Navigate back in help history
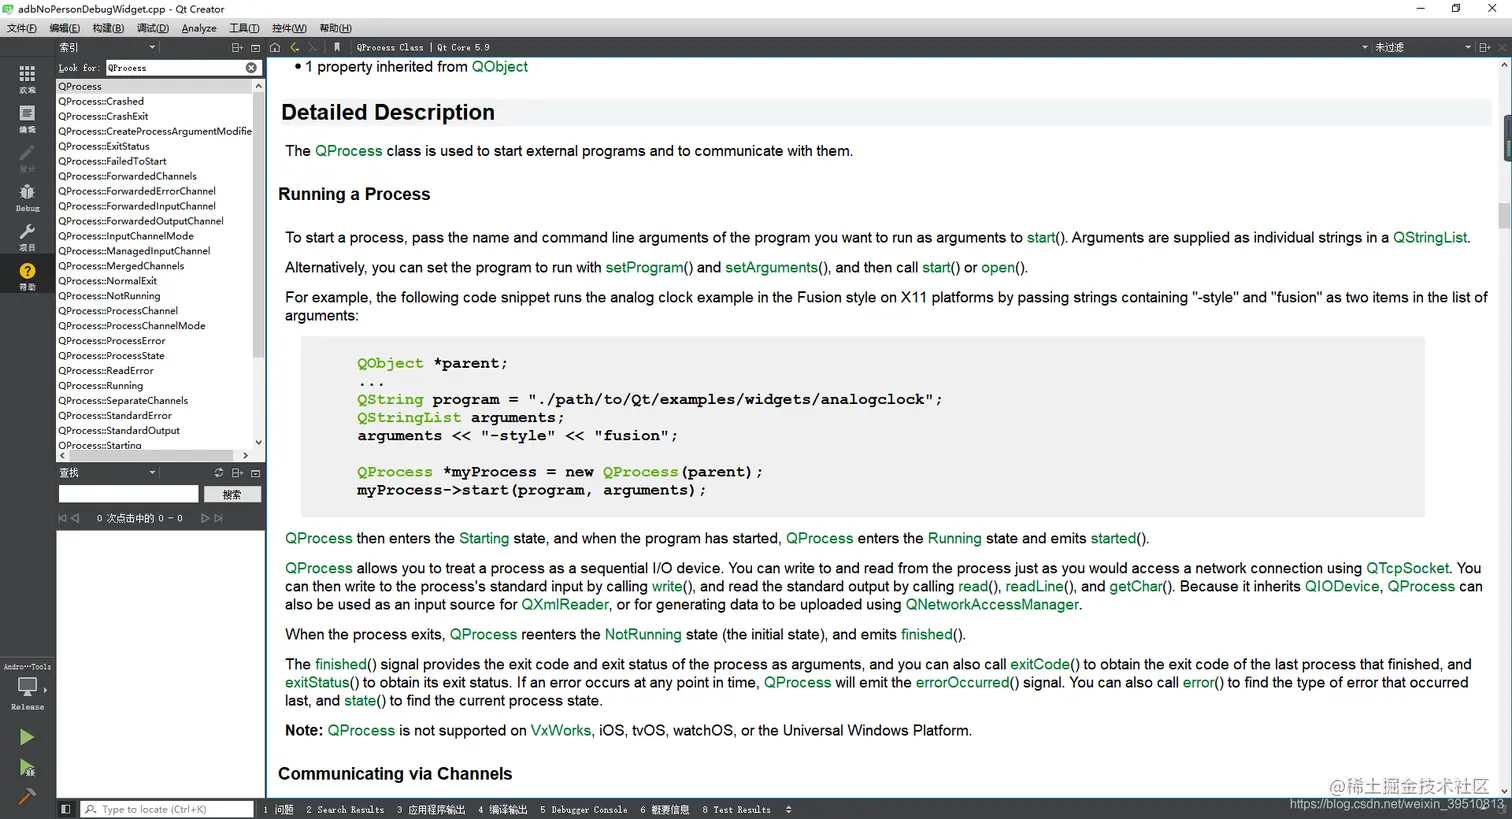 tap(295, 47)
